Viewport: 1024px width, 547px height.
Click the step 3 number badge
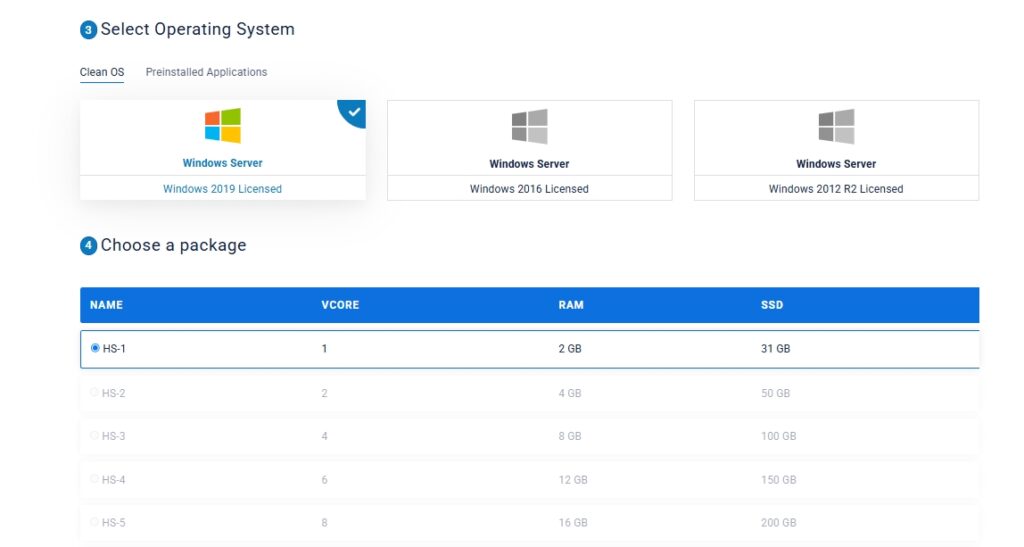pyautogui.click(x=88, y=30)
